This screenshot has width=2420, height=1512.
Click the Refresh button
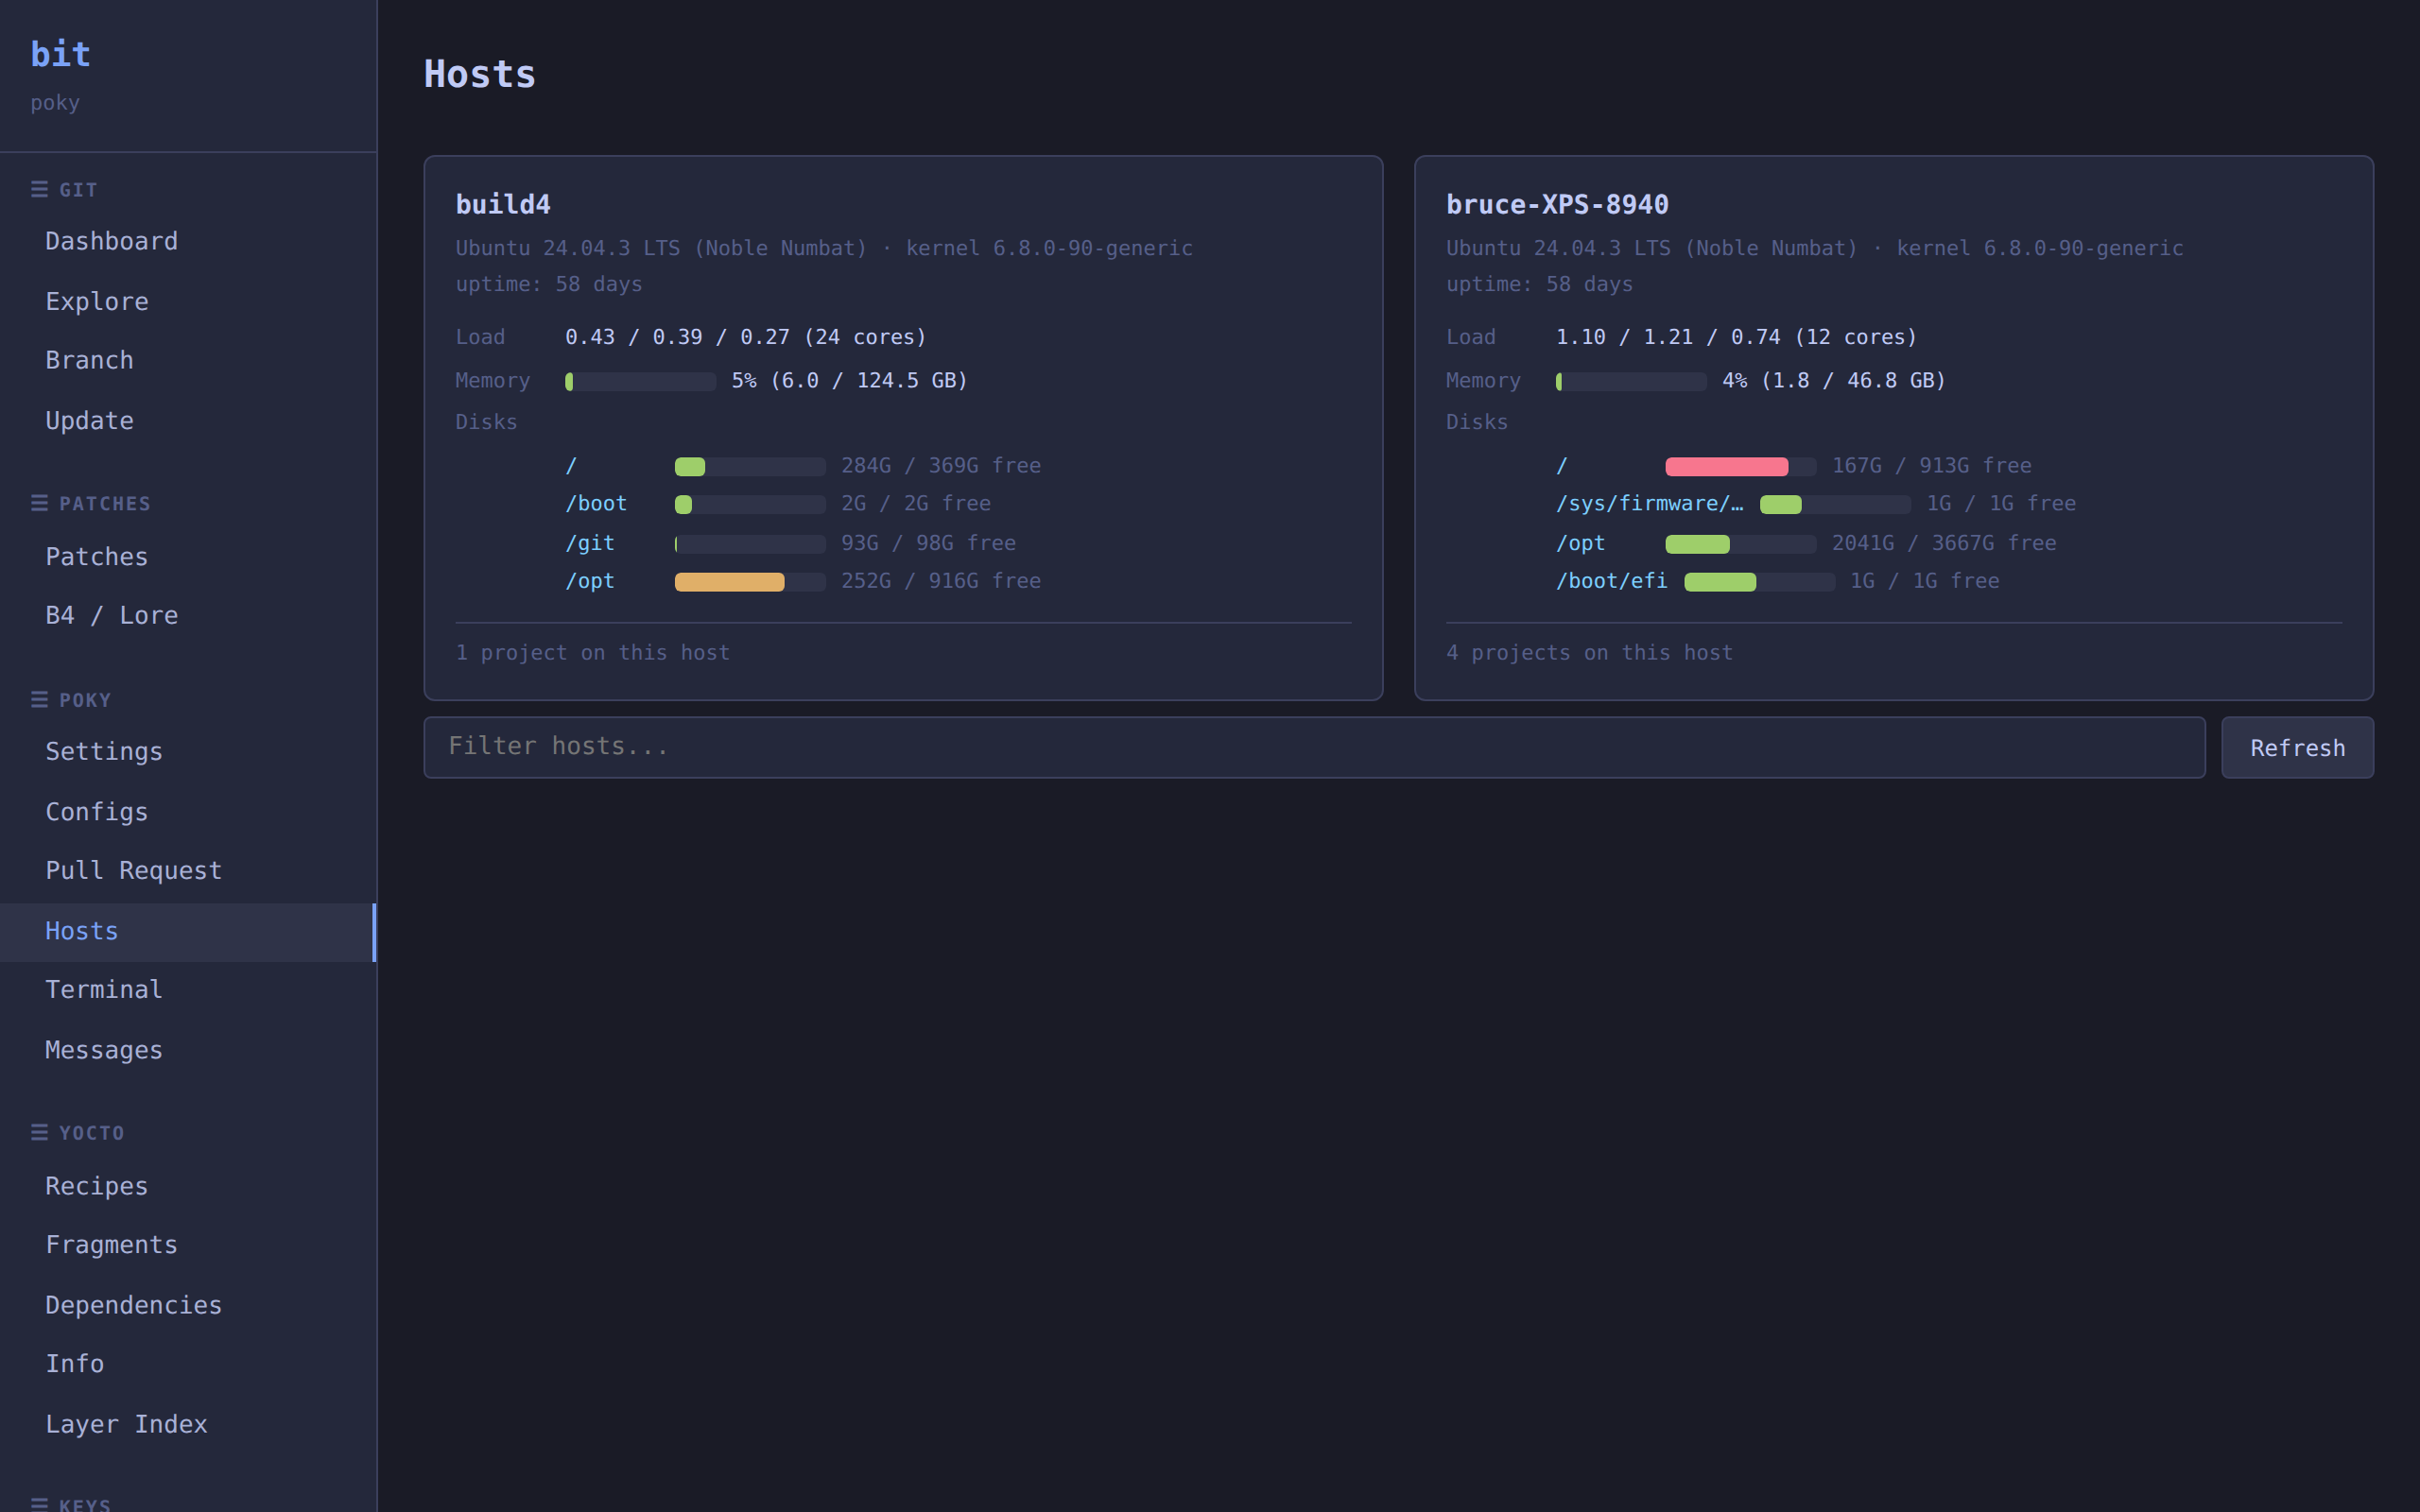(x=2297, y=747)
